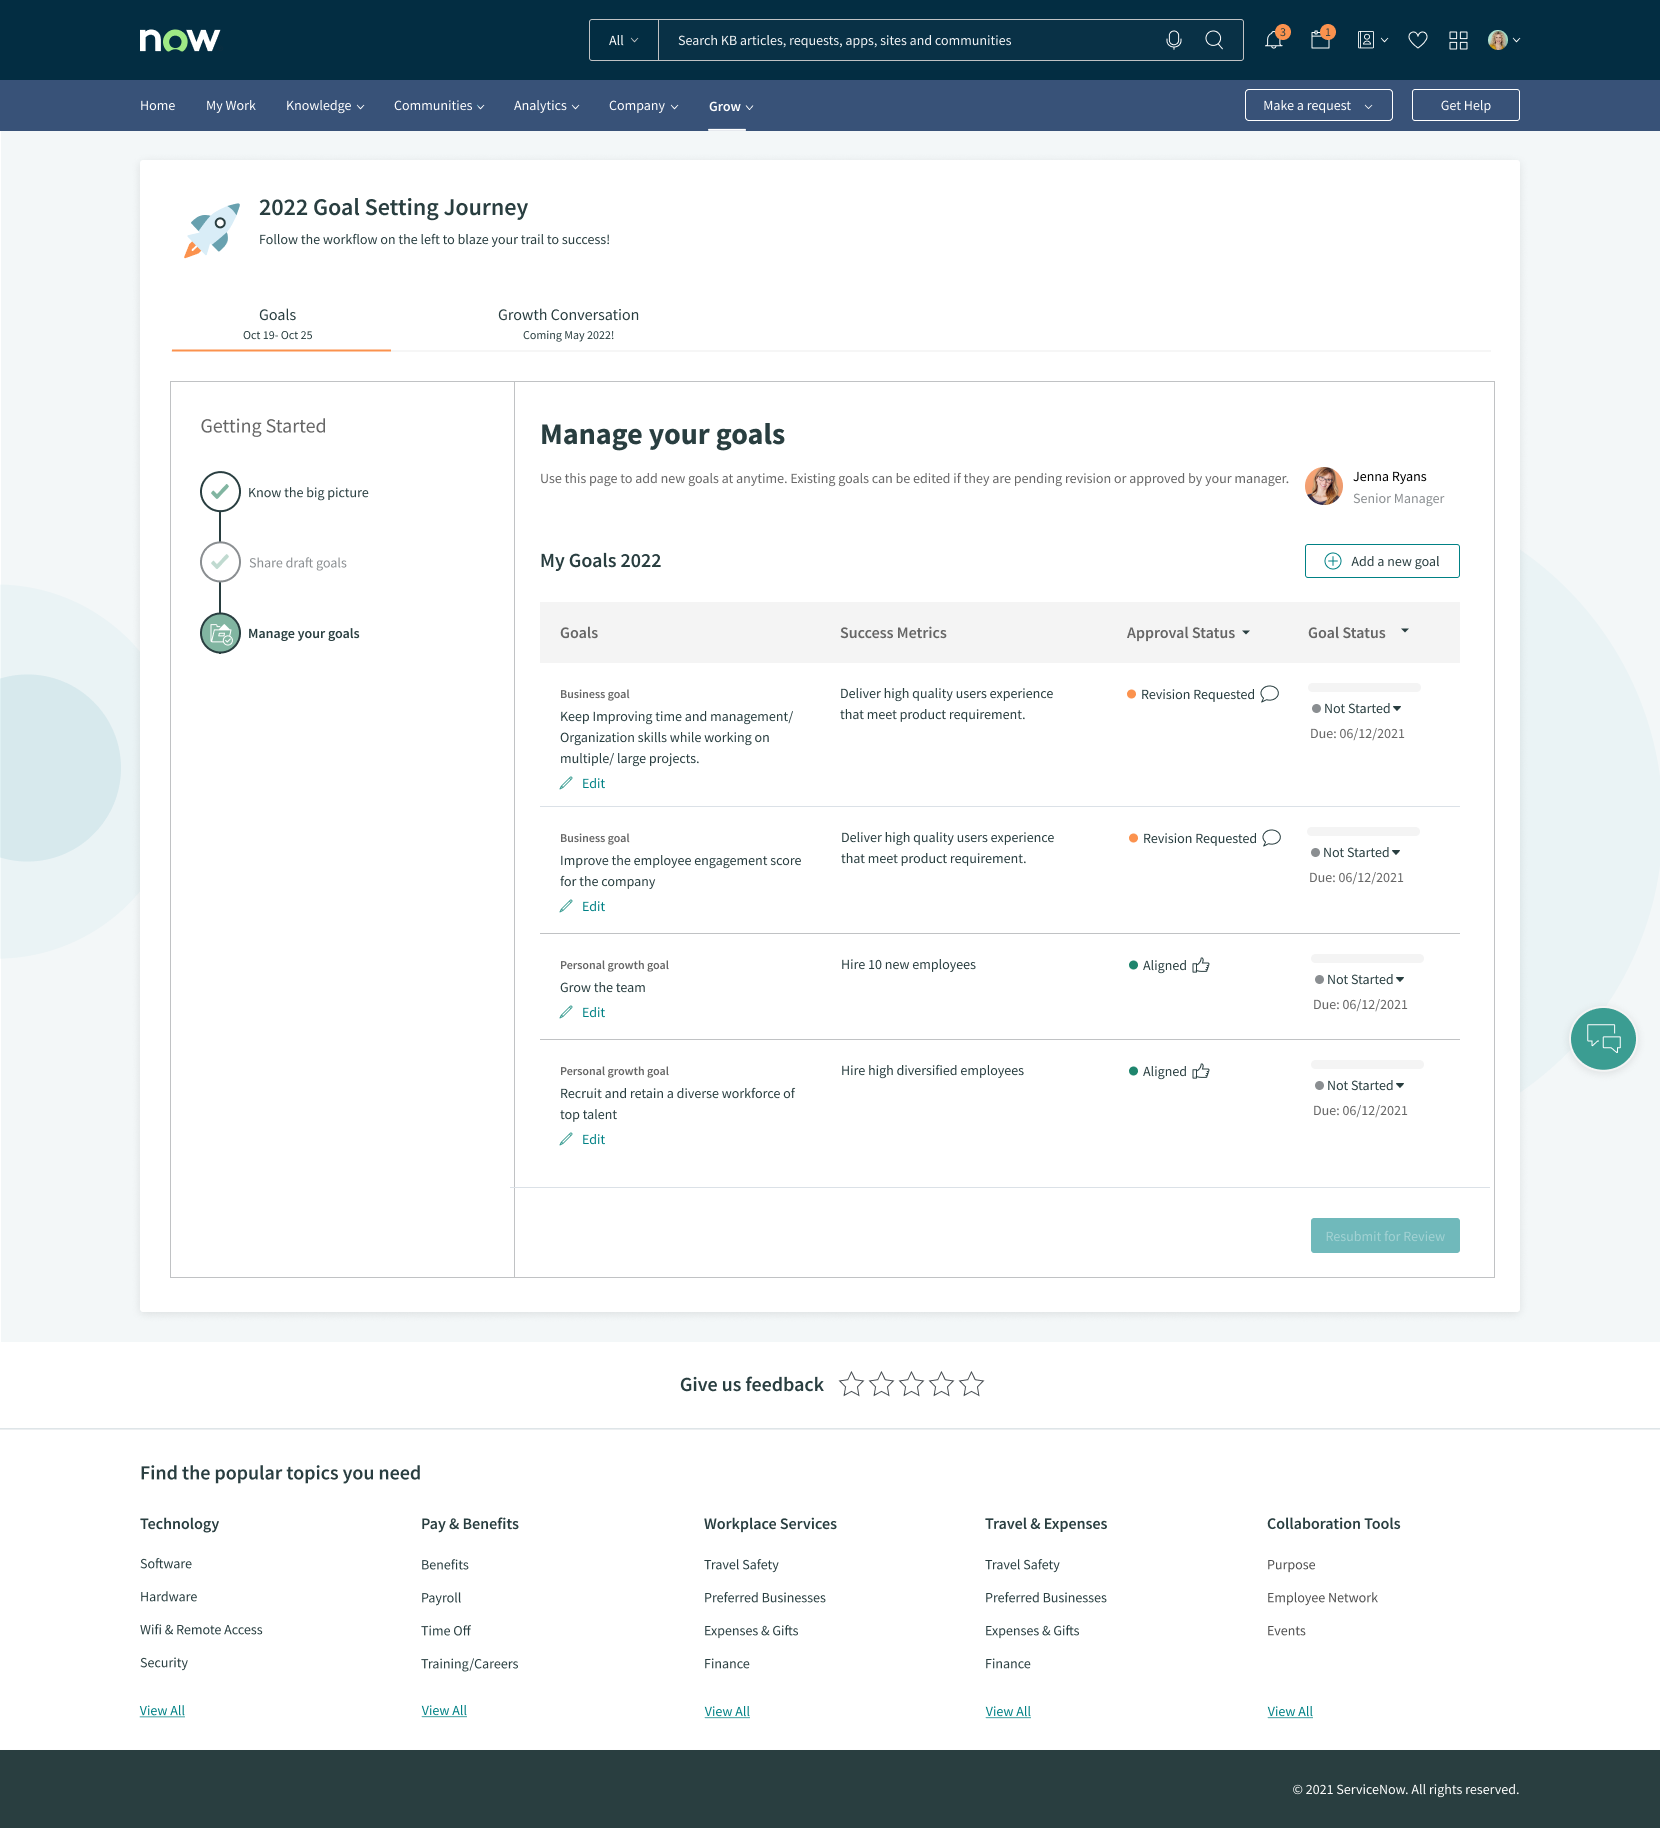The width and height of the screenshot is (1660, 1828).
Task: Change Not Started status for time management goal
Action: pyautogui.click(x=1357, y=708)
